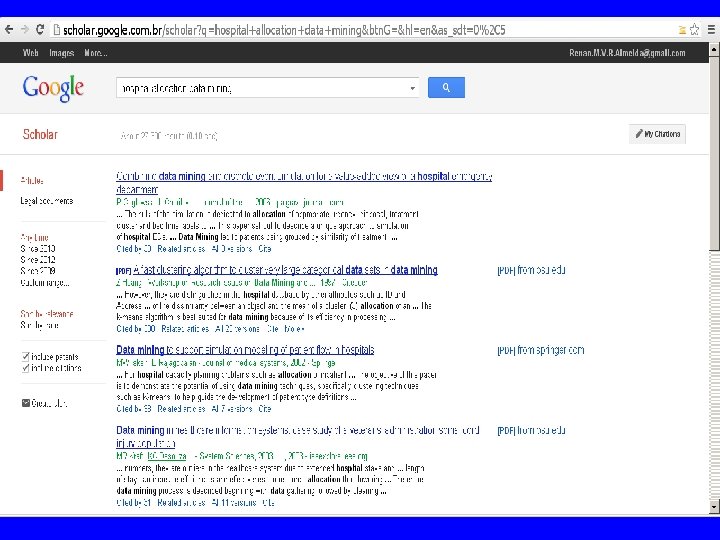Toggle the 'include patents' checkbox

pos(26,356)
